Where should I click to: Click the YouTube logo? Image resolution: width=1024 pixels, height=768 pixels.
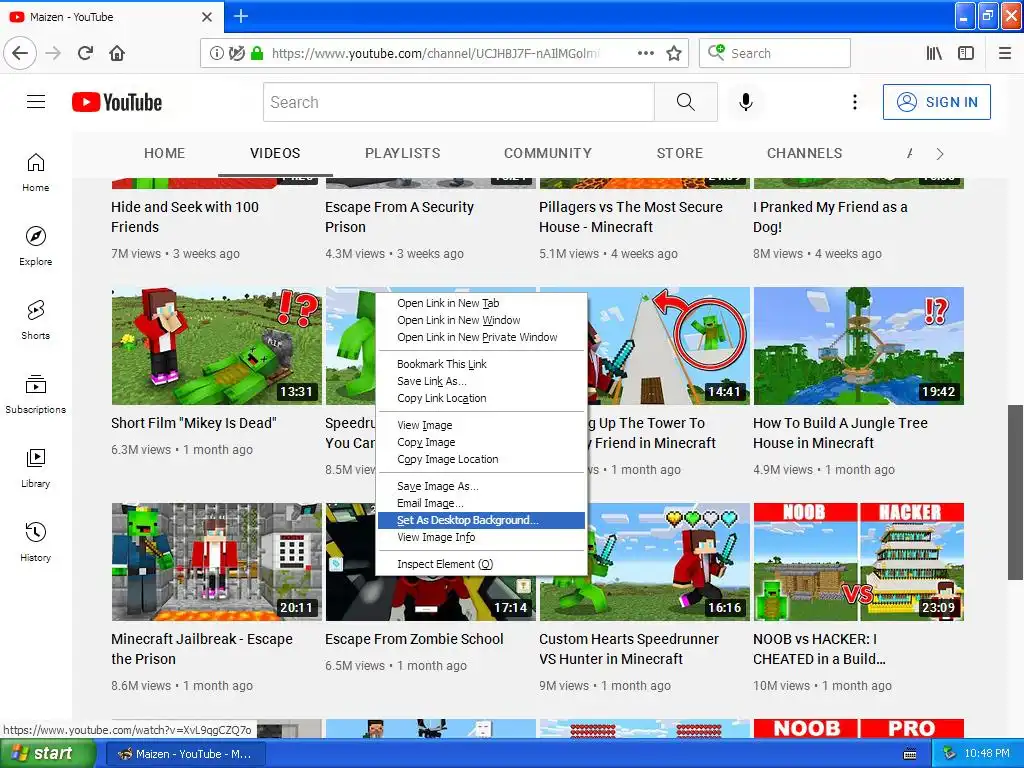tap(117, 103)
